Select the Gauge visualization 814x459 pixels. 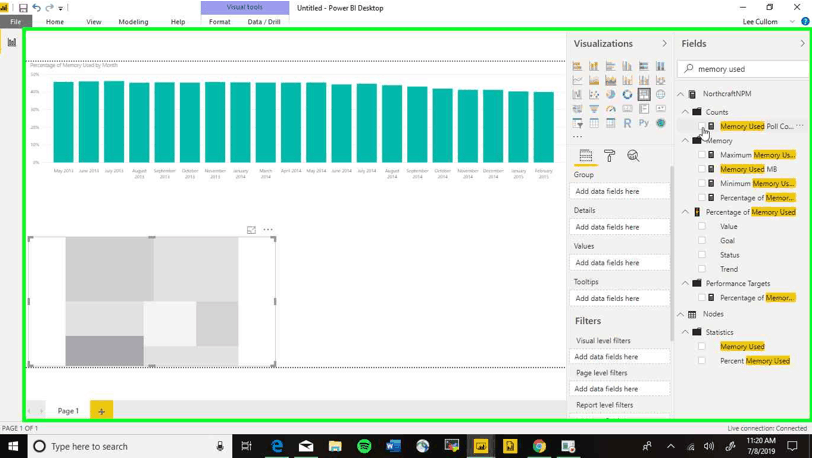coord(610,109)
